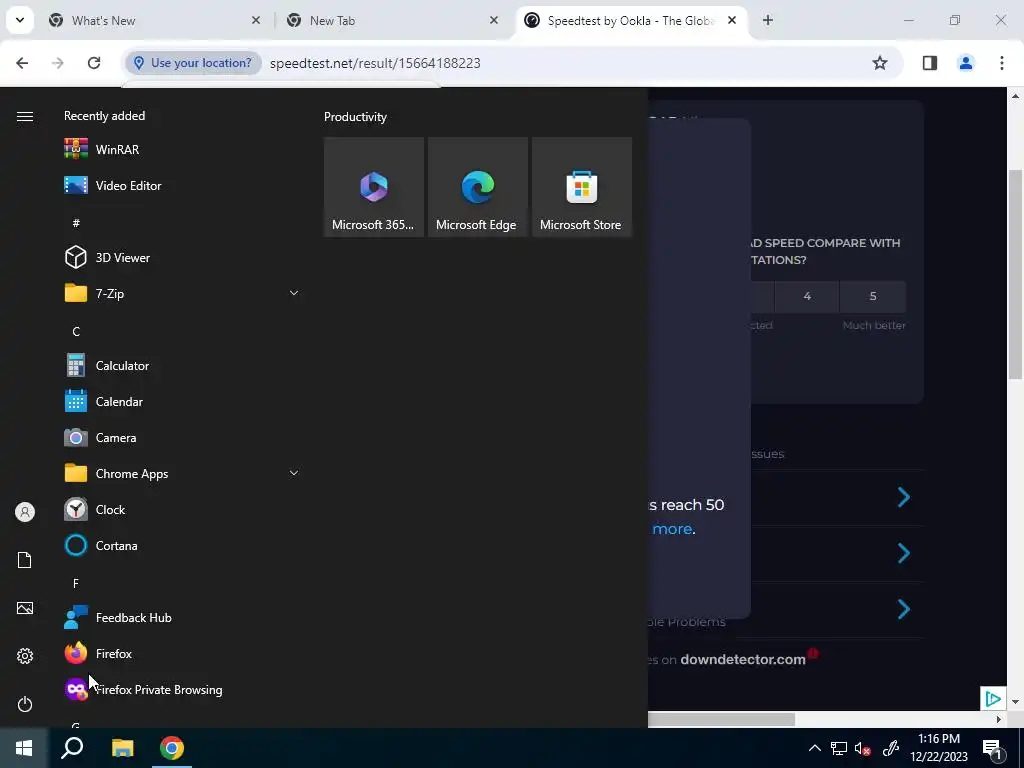
Task: Jump to letter C section header
Action: tap(76, 332)
